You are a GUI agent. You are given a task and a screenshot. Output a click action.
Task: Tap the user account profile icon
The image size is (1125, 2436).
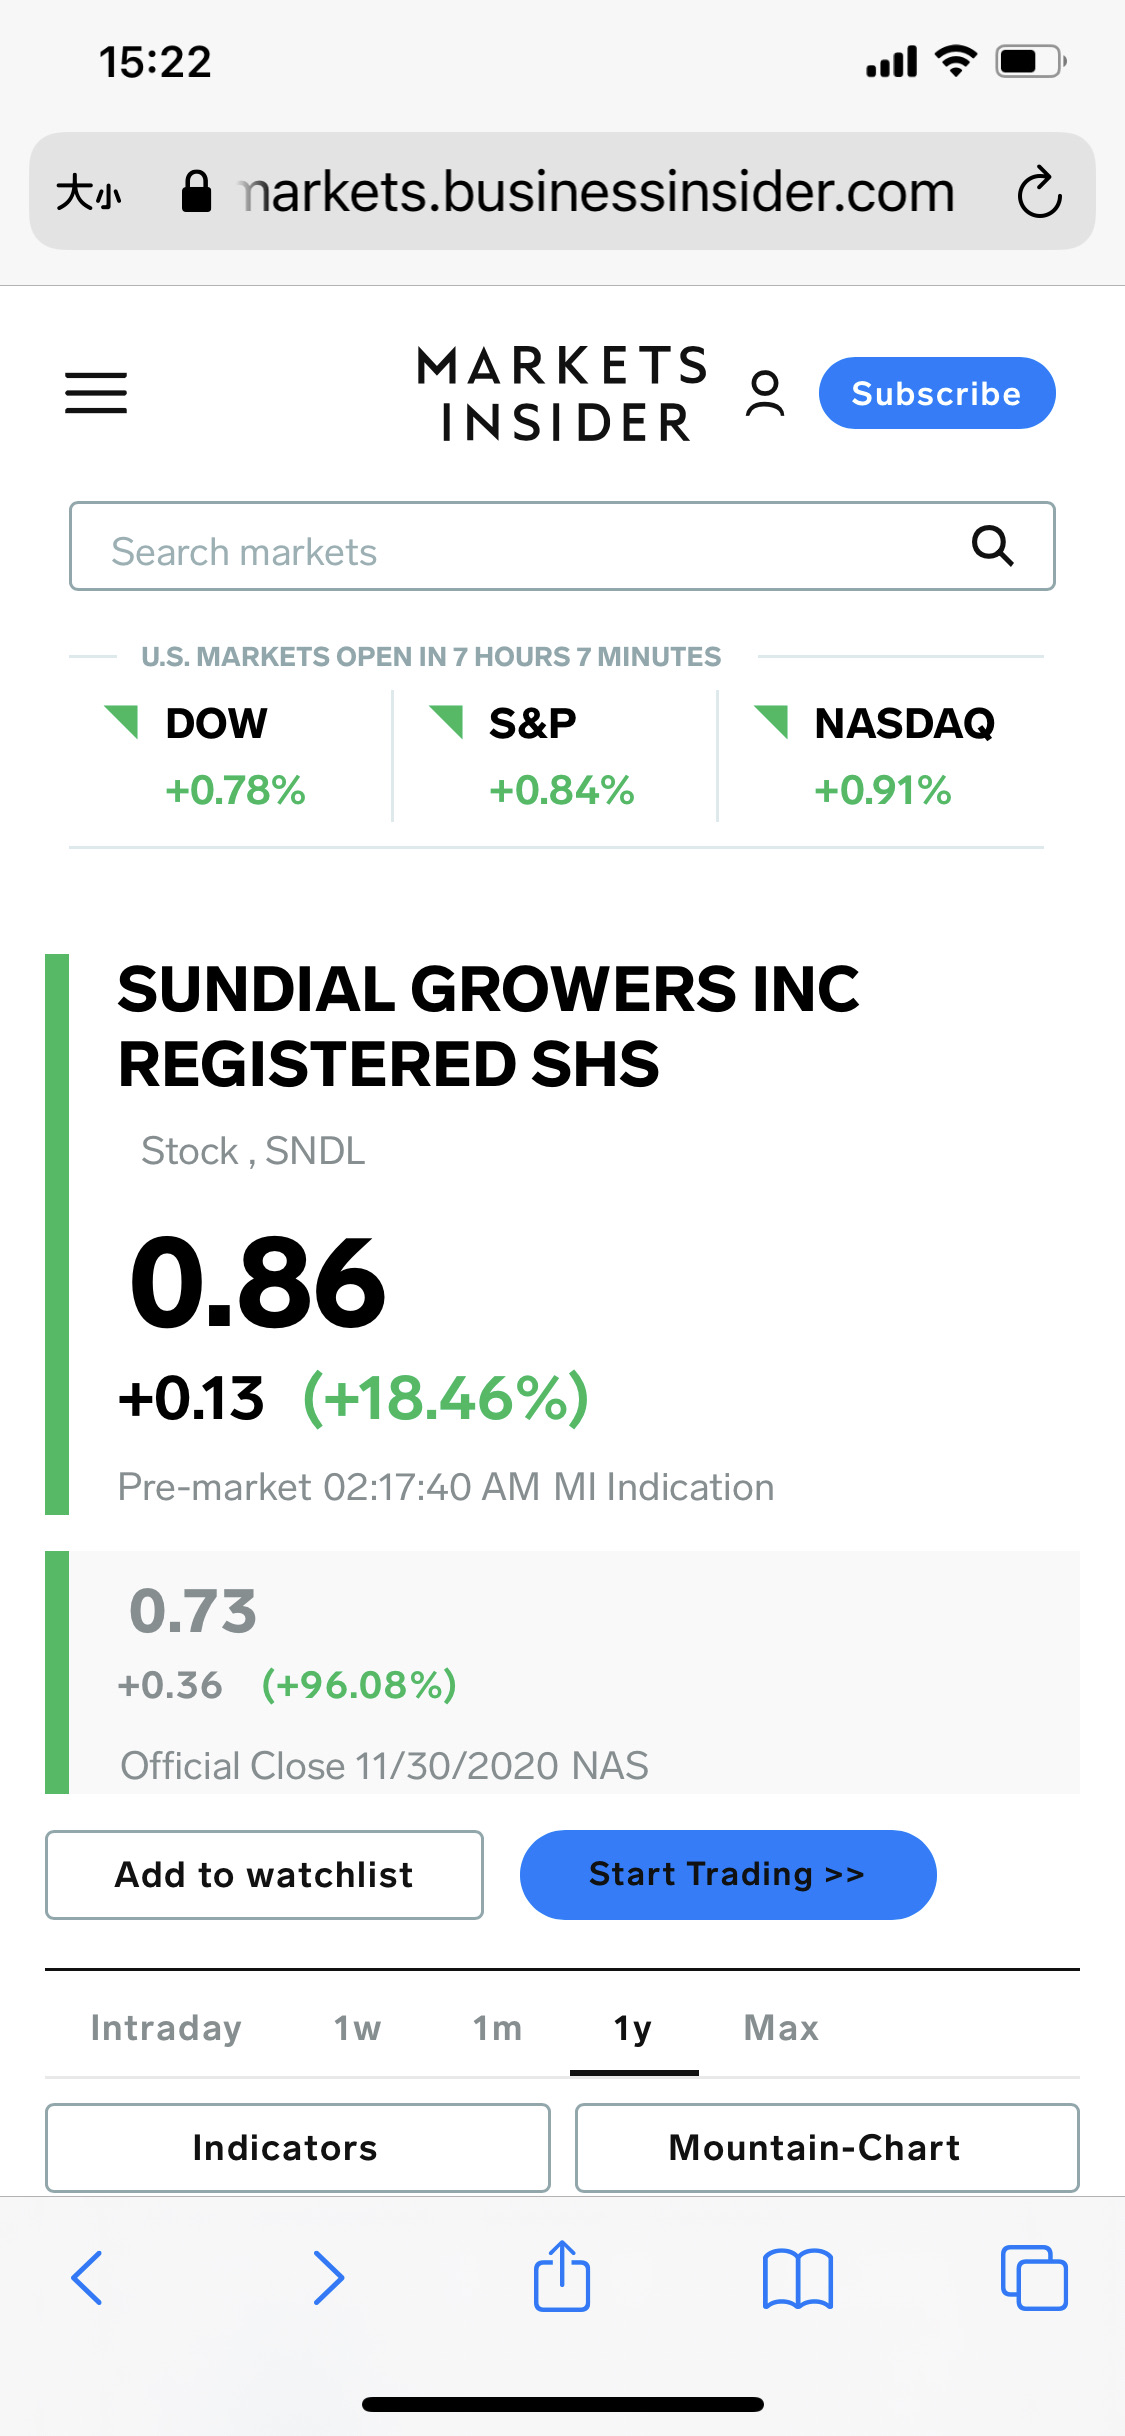point(765,393)
